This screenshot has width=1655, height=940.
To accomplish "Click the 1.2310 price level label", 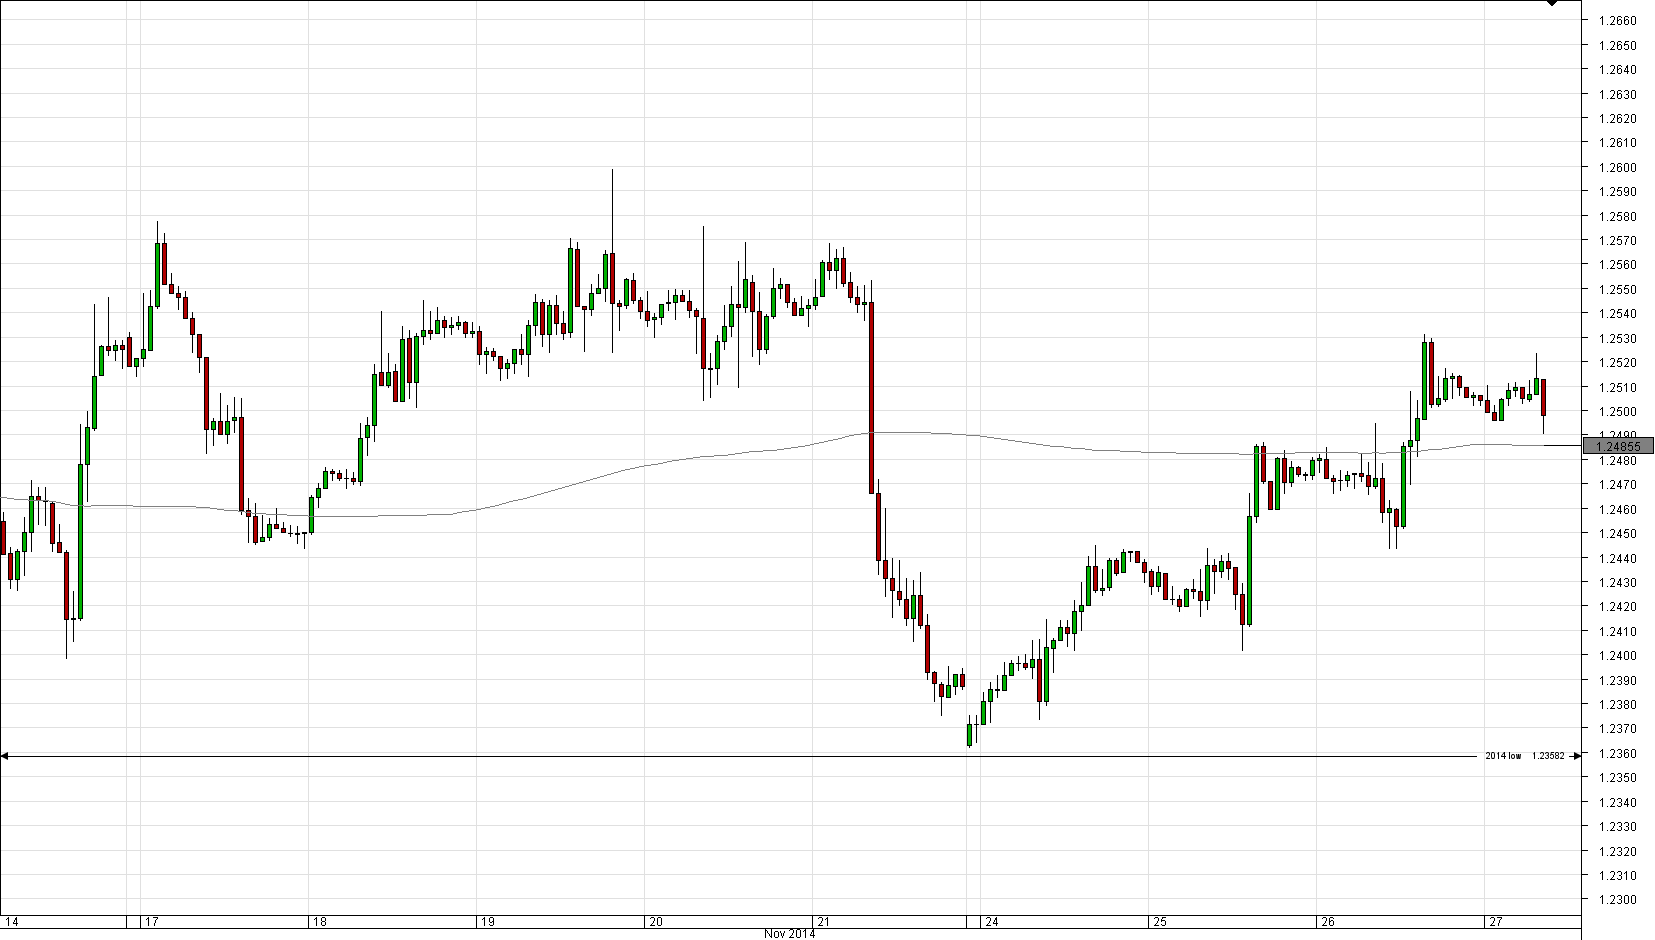I will pos(1618,876).
